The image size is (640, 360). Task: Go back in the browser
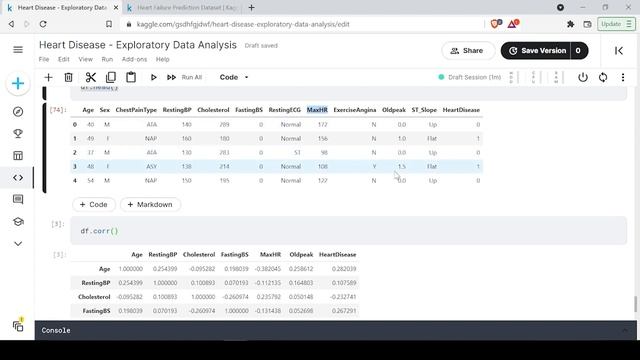(x=11, y=24)
